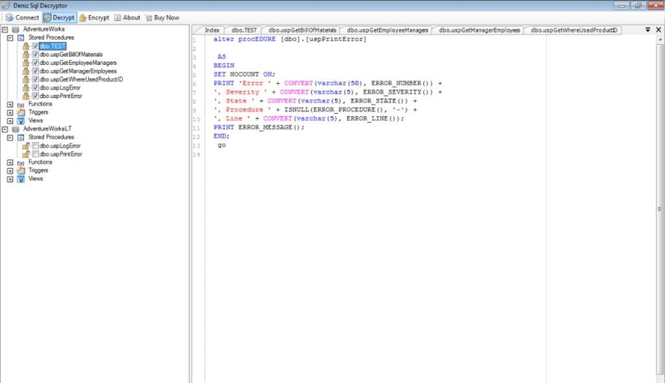Click the Triggers icon under AdventureWorks
Screen dimensions: 665x383
pyautogui.click(x=21, y=112)
